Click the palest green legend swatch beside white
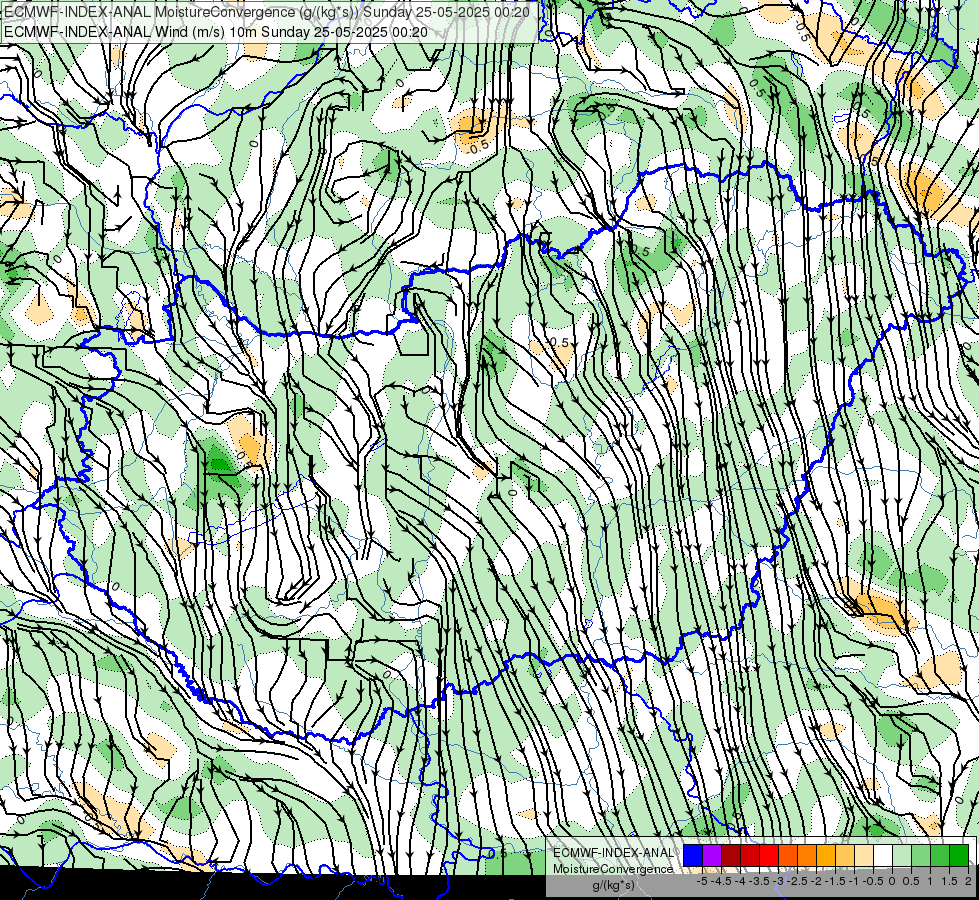 pyautogui.click(x=902, y=855)
